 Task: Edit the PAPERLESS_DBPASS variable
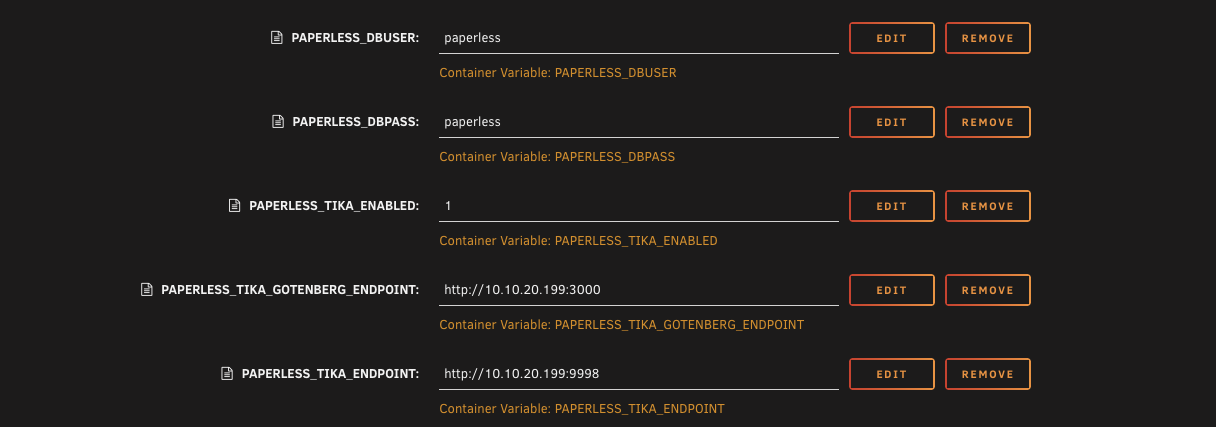(x=891, y=122)
